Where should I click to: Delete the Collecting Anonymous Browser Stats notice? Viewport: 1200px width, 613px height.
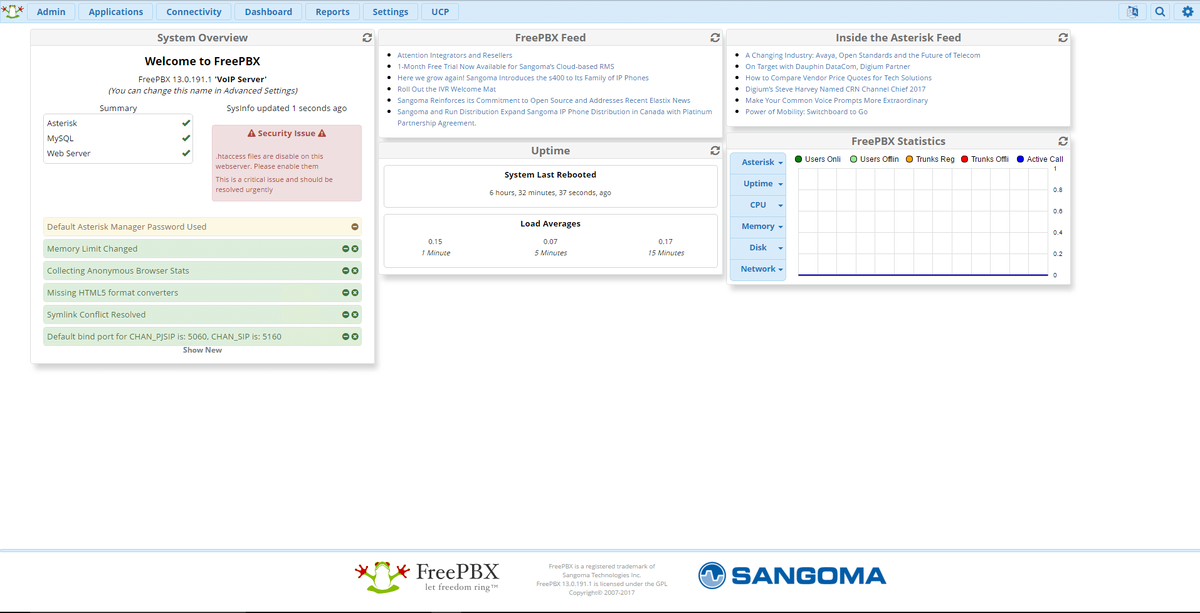(x=355, y=271)
